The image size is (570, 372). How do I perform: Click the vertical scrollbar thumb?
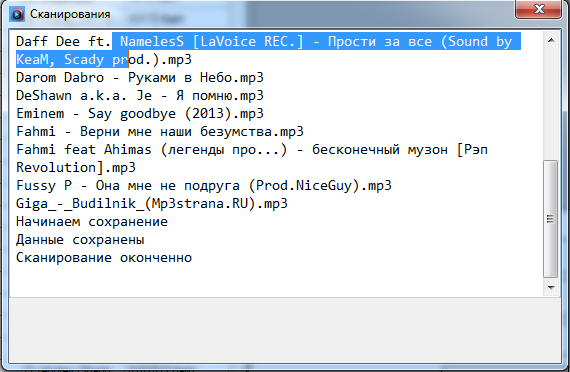tap(551, 219)
